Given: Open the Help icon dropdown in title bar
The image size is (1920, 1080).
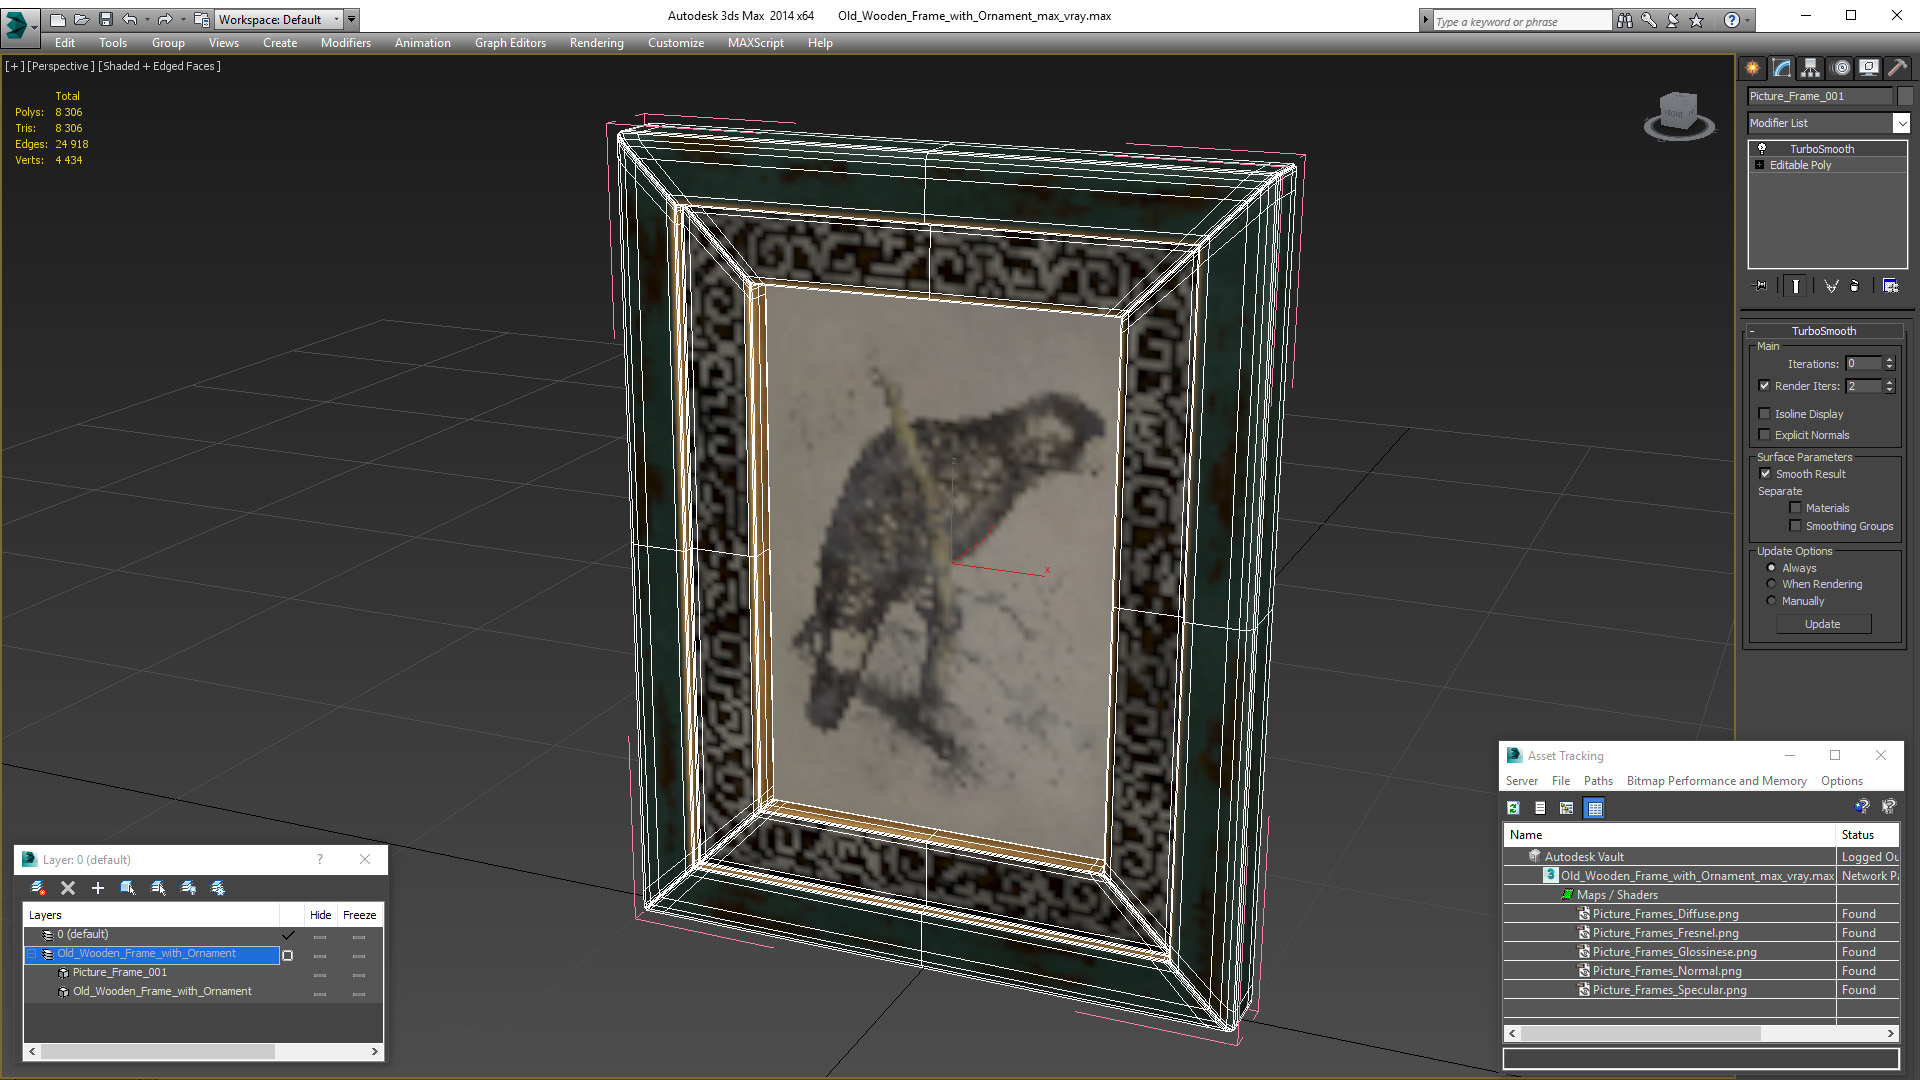Looking at the screenshot, I should point(1748,20).
